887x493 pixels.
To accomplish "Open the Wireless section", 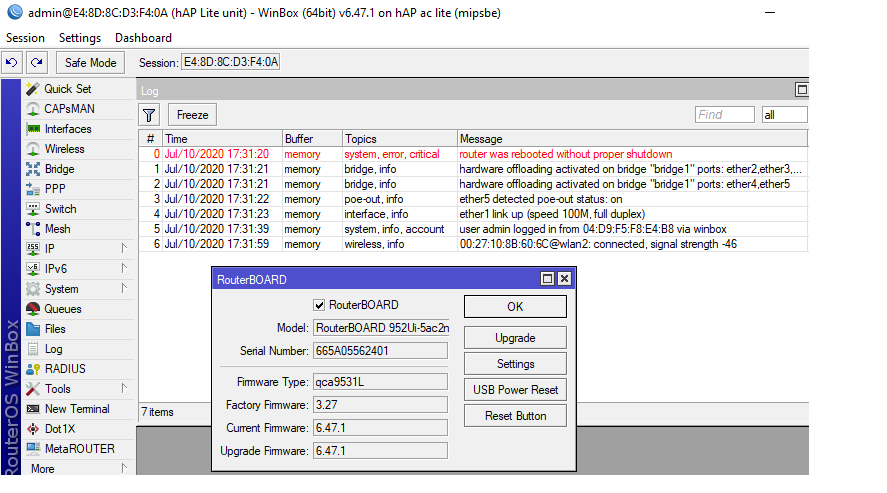I will click(64, 149).
